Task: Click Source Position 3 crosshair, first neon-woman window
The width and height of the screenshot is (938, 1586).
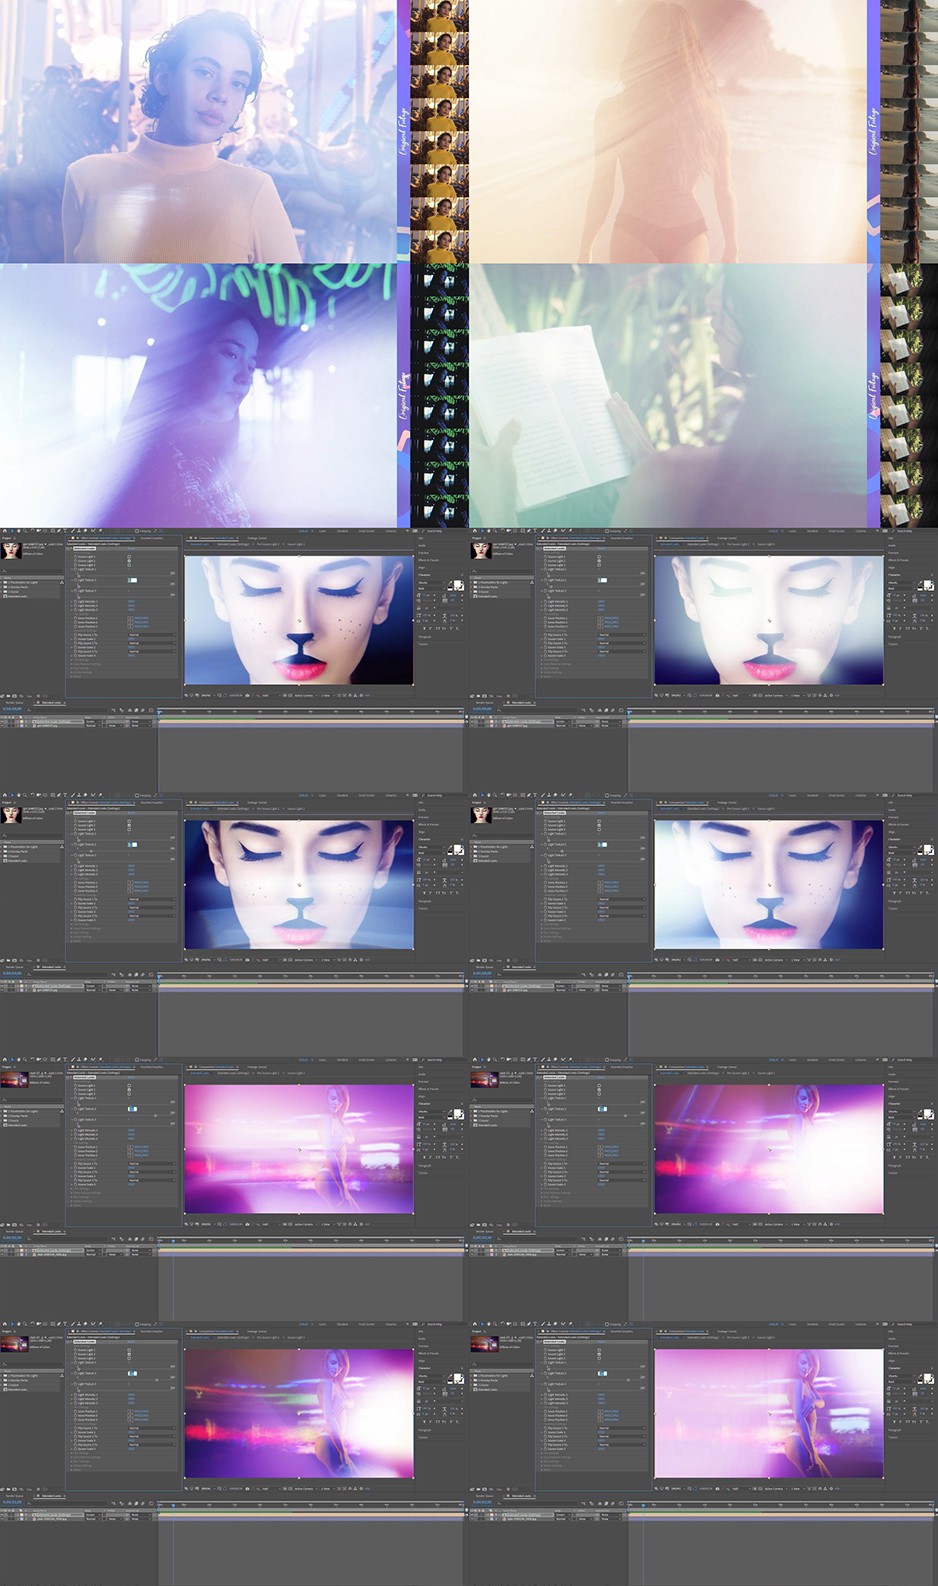Action: coord(130,1155)
